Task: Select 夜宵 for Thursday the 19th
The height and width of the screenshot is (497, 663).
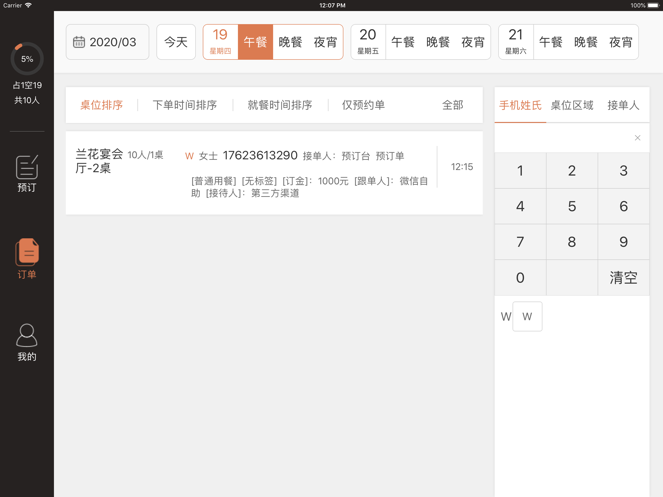Action: point(325,42)
